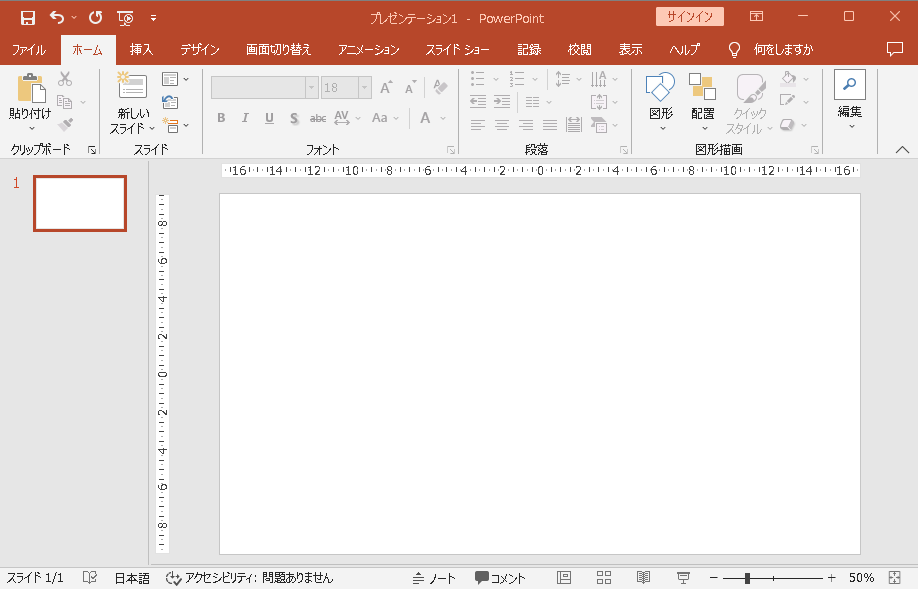Click the accessibility status (アクセシビリティ: 問題ありません)
This screenshot has height=589, width=918.
click(x=249, y=578)
